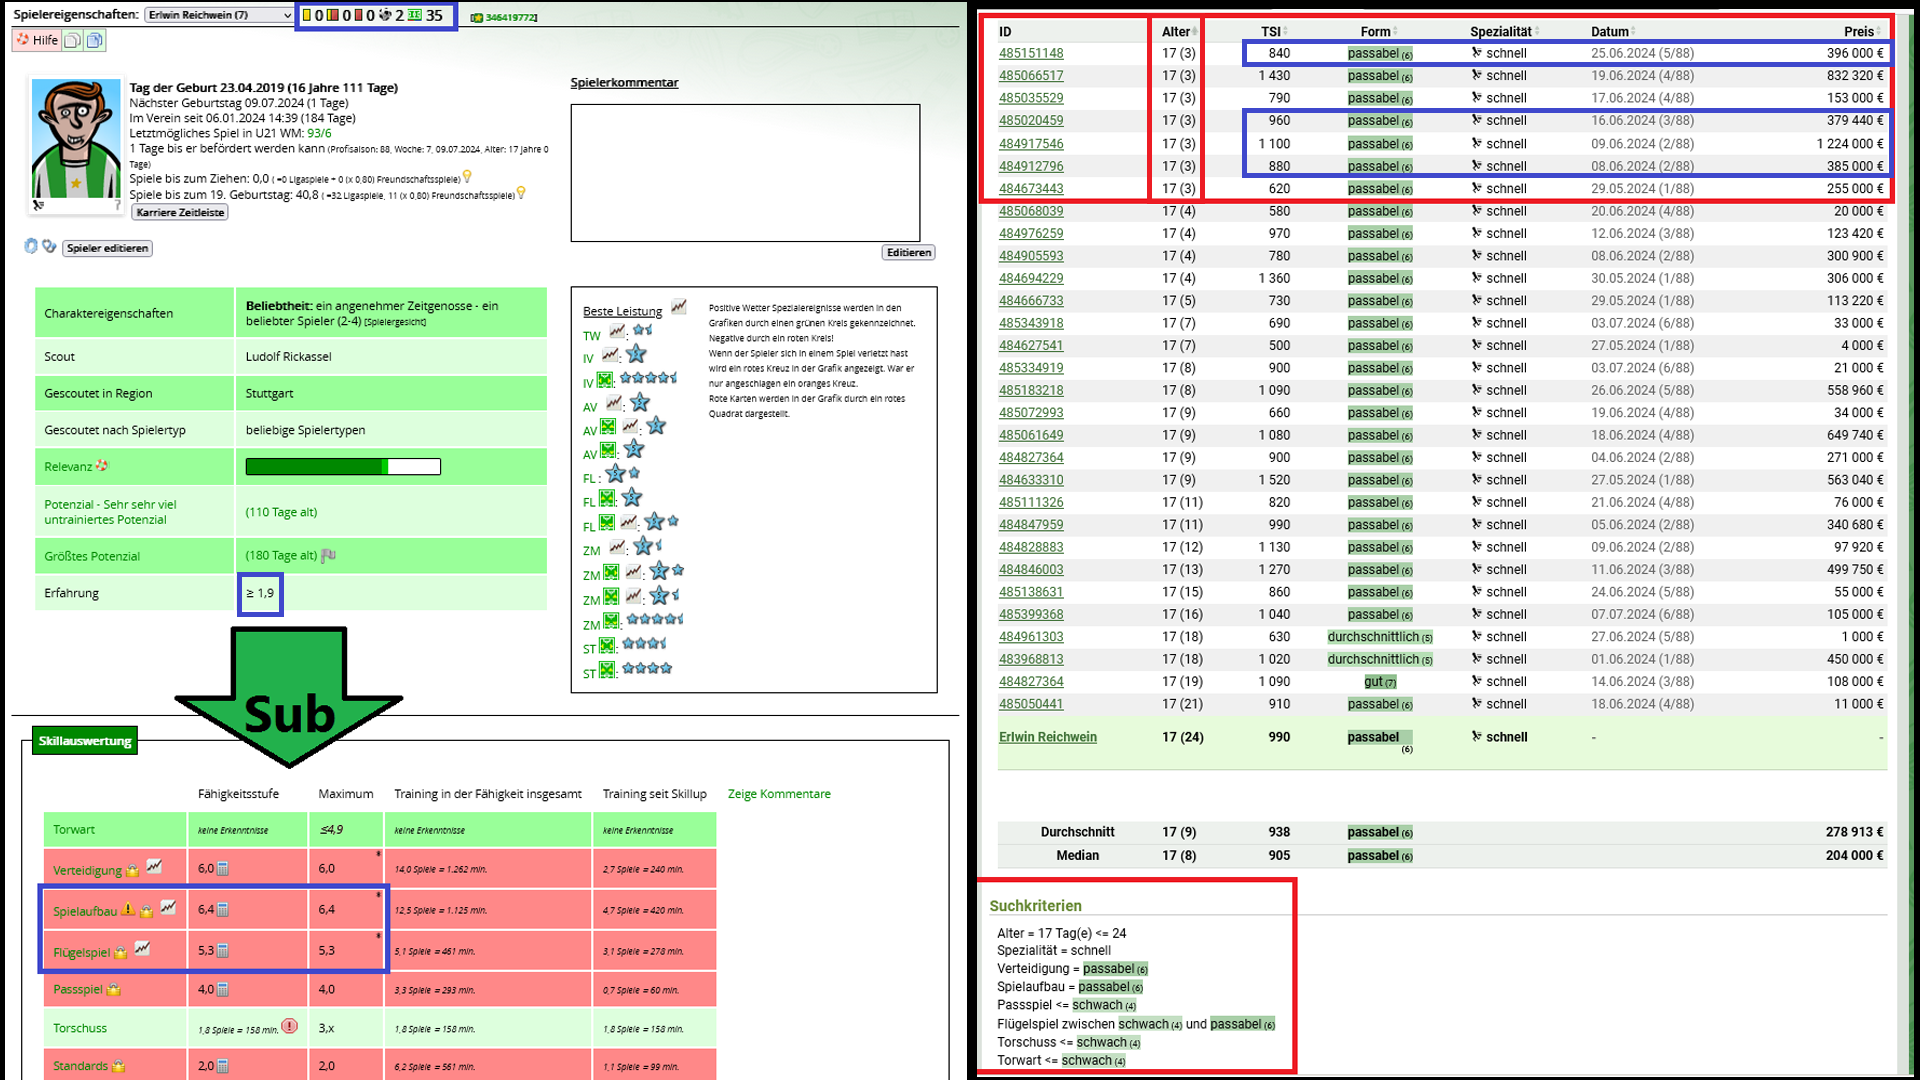Click inside the Spielerkommentar text box
Screen dimensions: 1920x1080
[745, 172]
